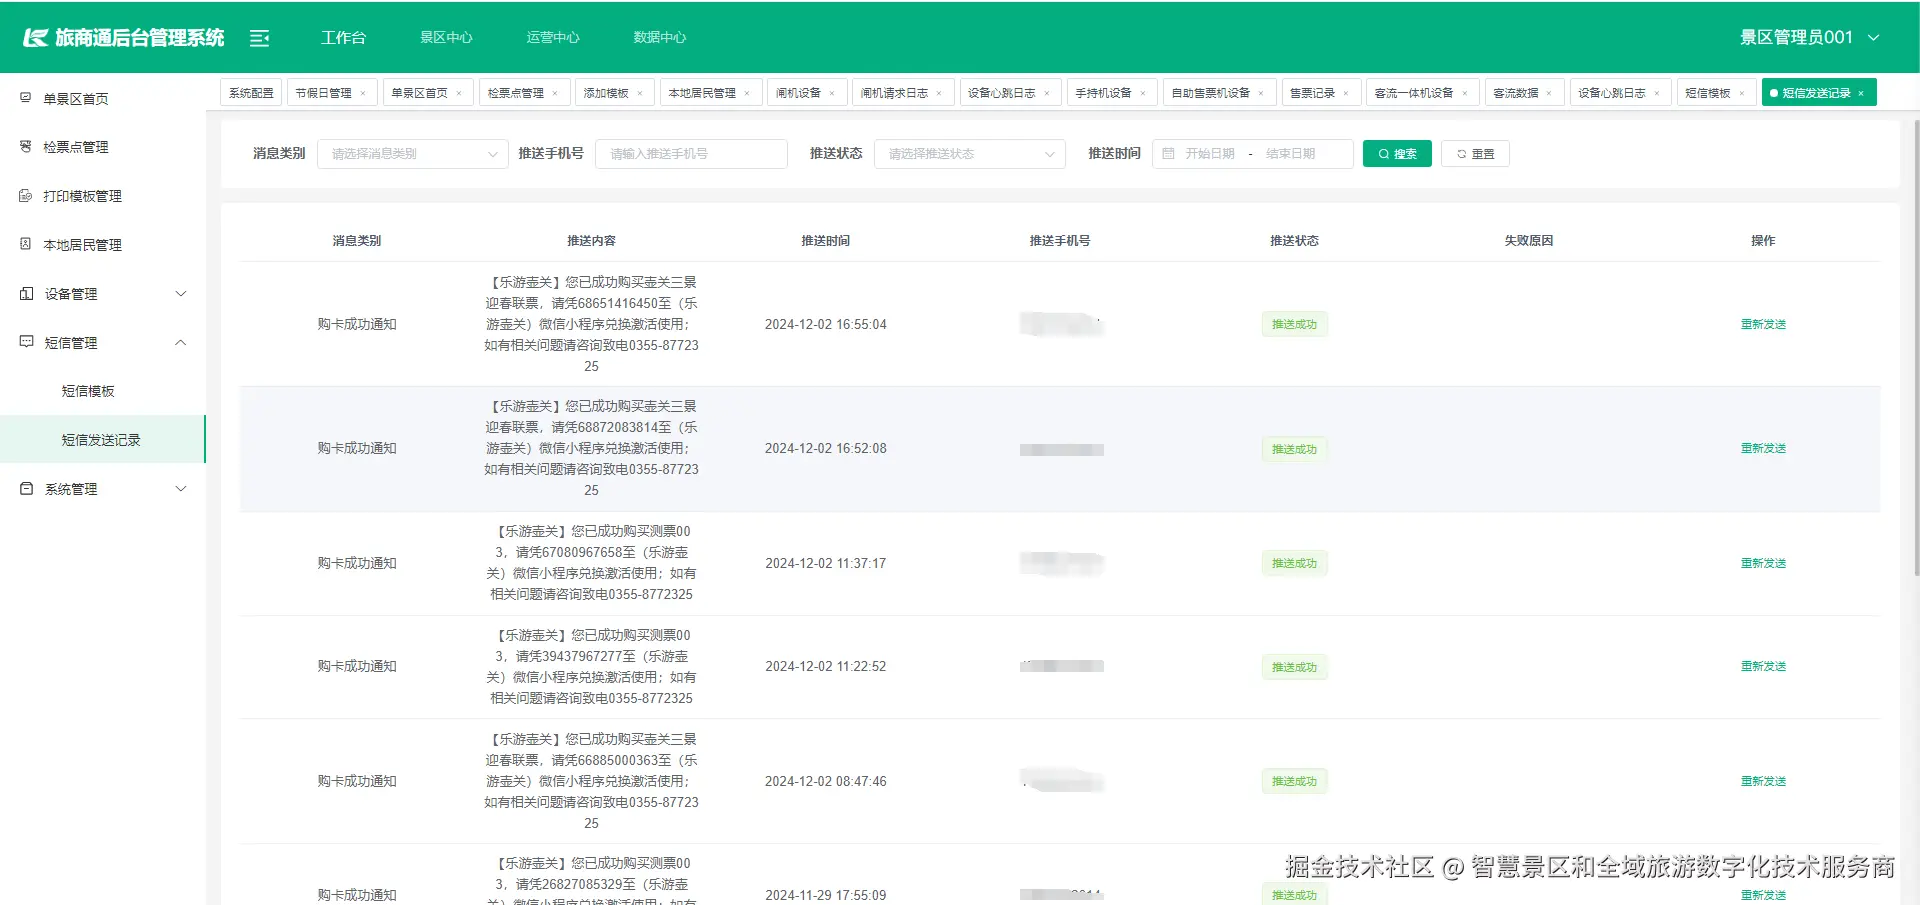The image size is (1920, 905).
Task: Open the 运营中心 top menu
Action: [553, 37]
